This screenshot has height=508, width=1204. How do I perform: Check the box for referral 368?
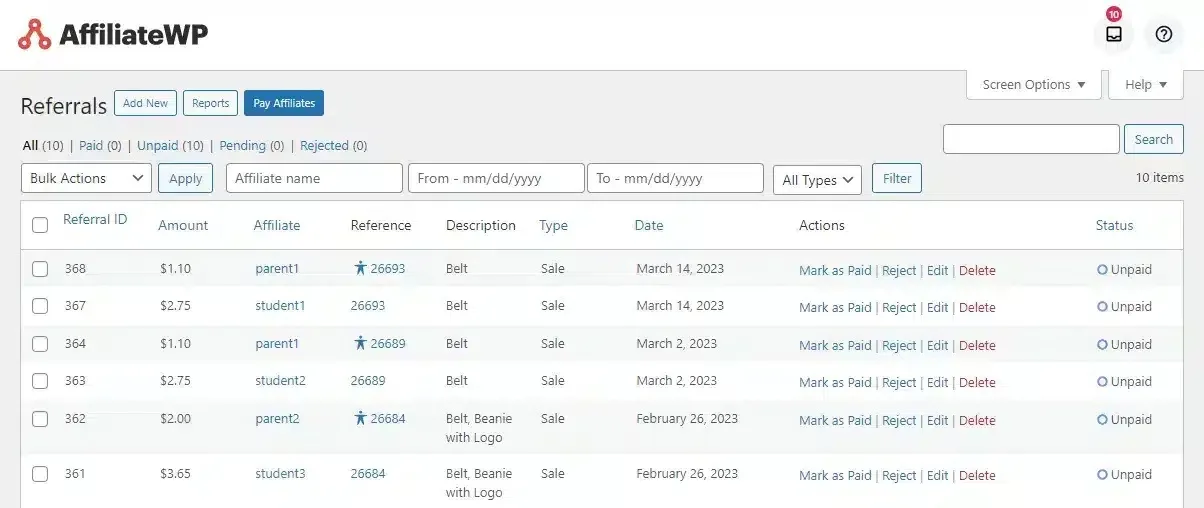40,269
